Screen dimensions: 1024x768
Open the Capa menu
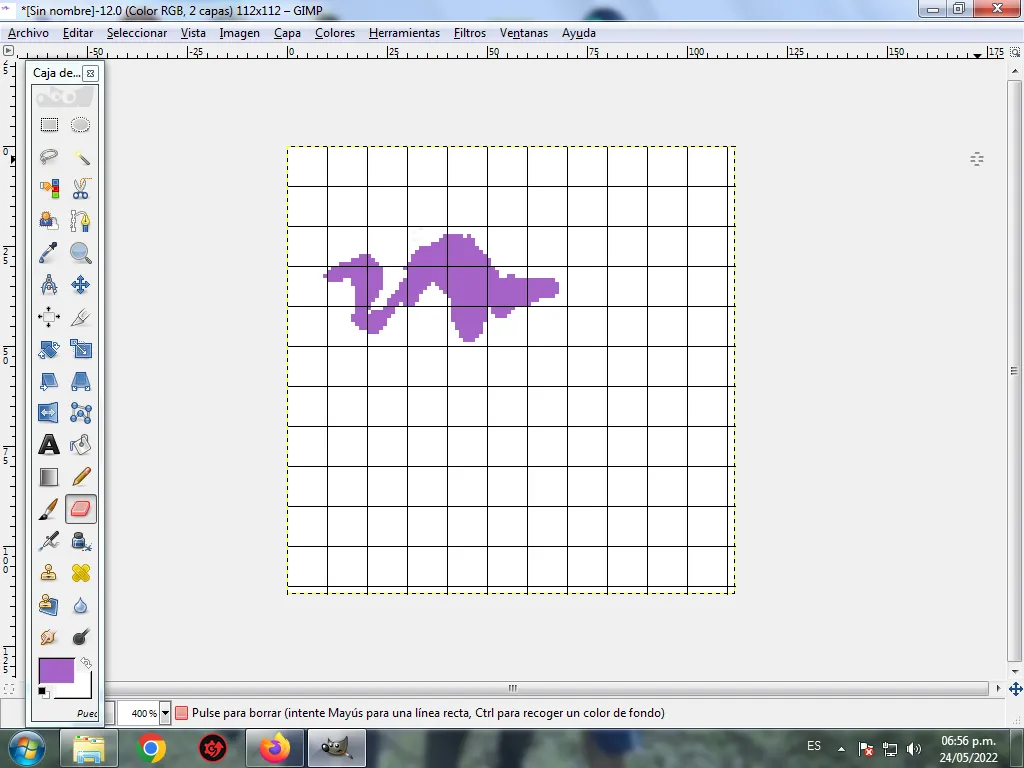coord(287,33)
